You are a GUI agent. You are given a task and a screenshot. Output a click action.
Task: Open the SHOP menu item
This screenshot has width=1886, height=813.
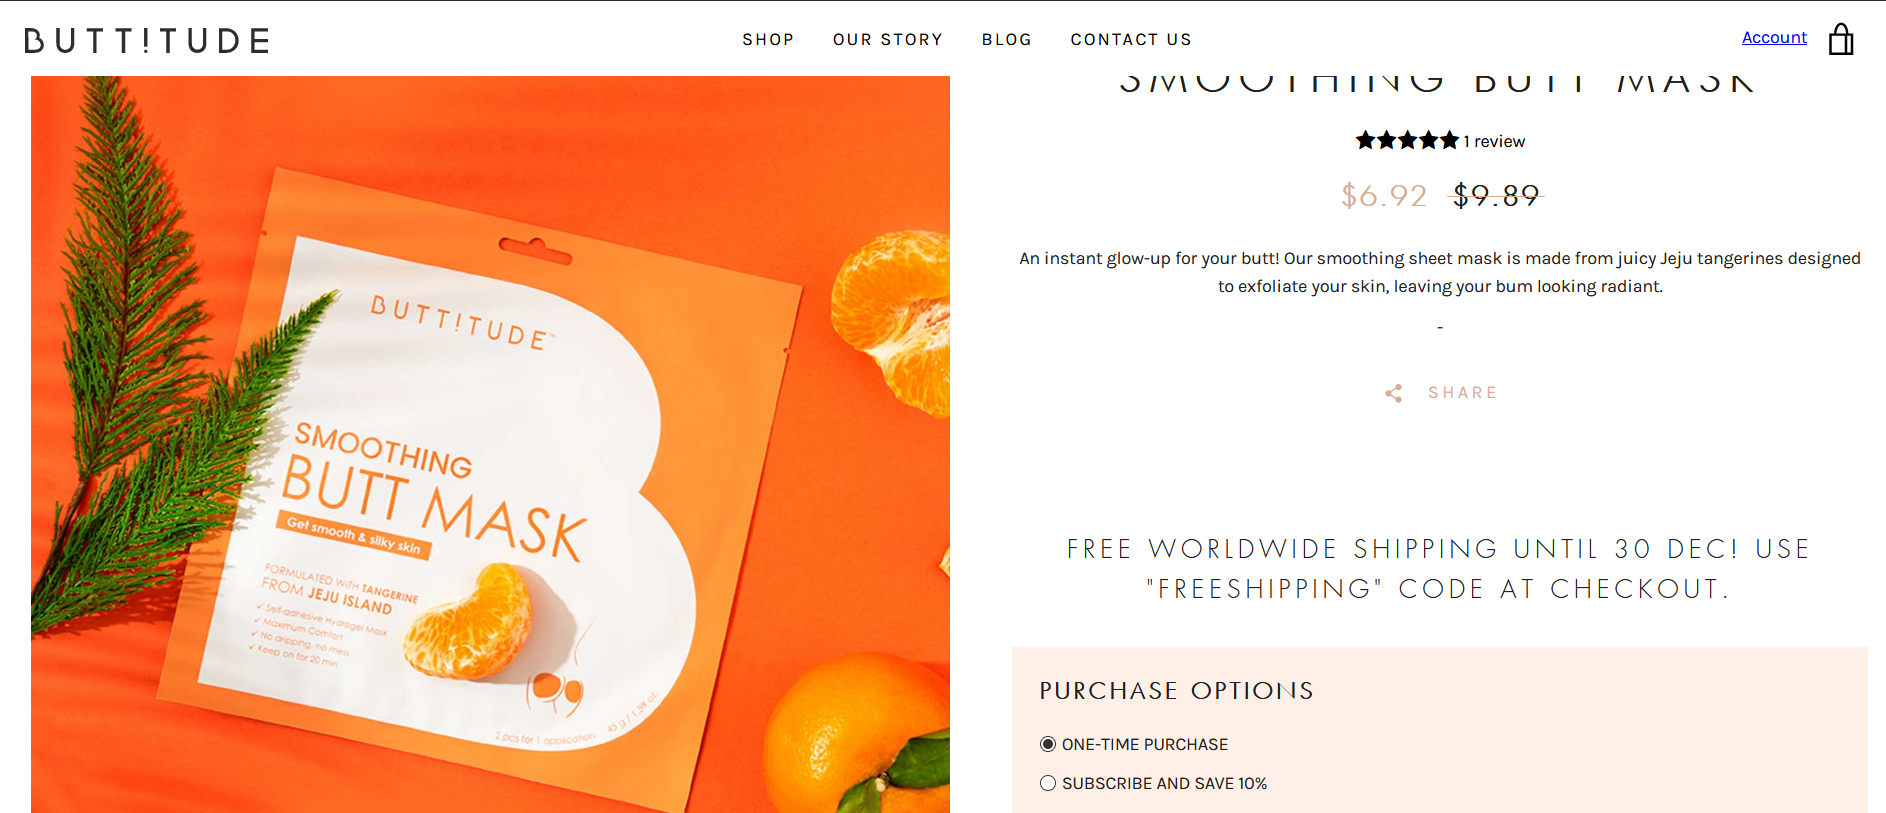coord(768,39)
